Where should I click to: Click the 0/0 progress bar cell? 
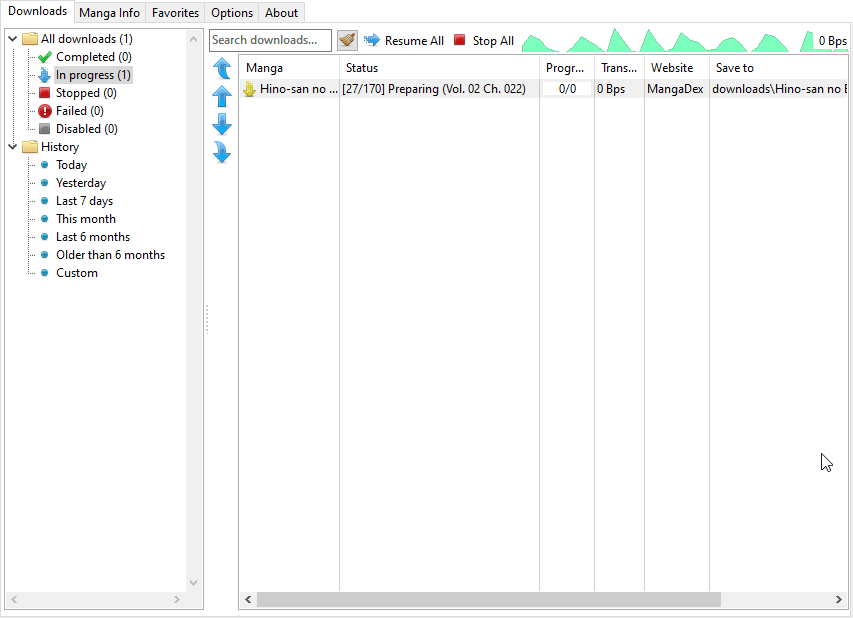click(567, 89)
